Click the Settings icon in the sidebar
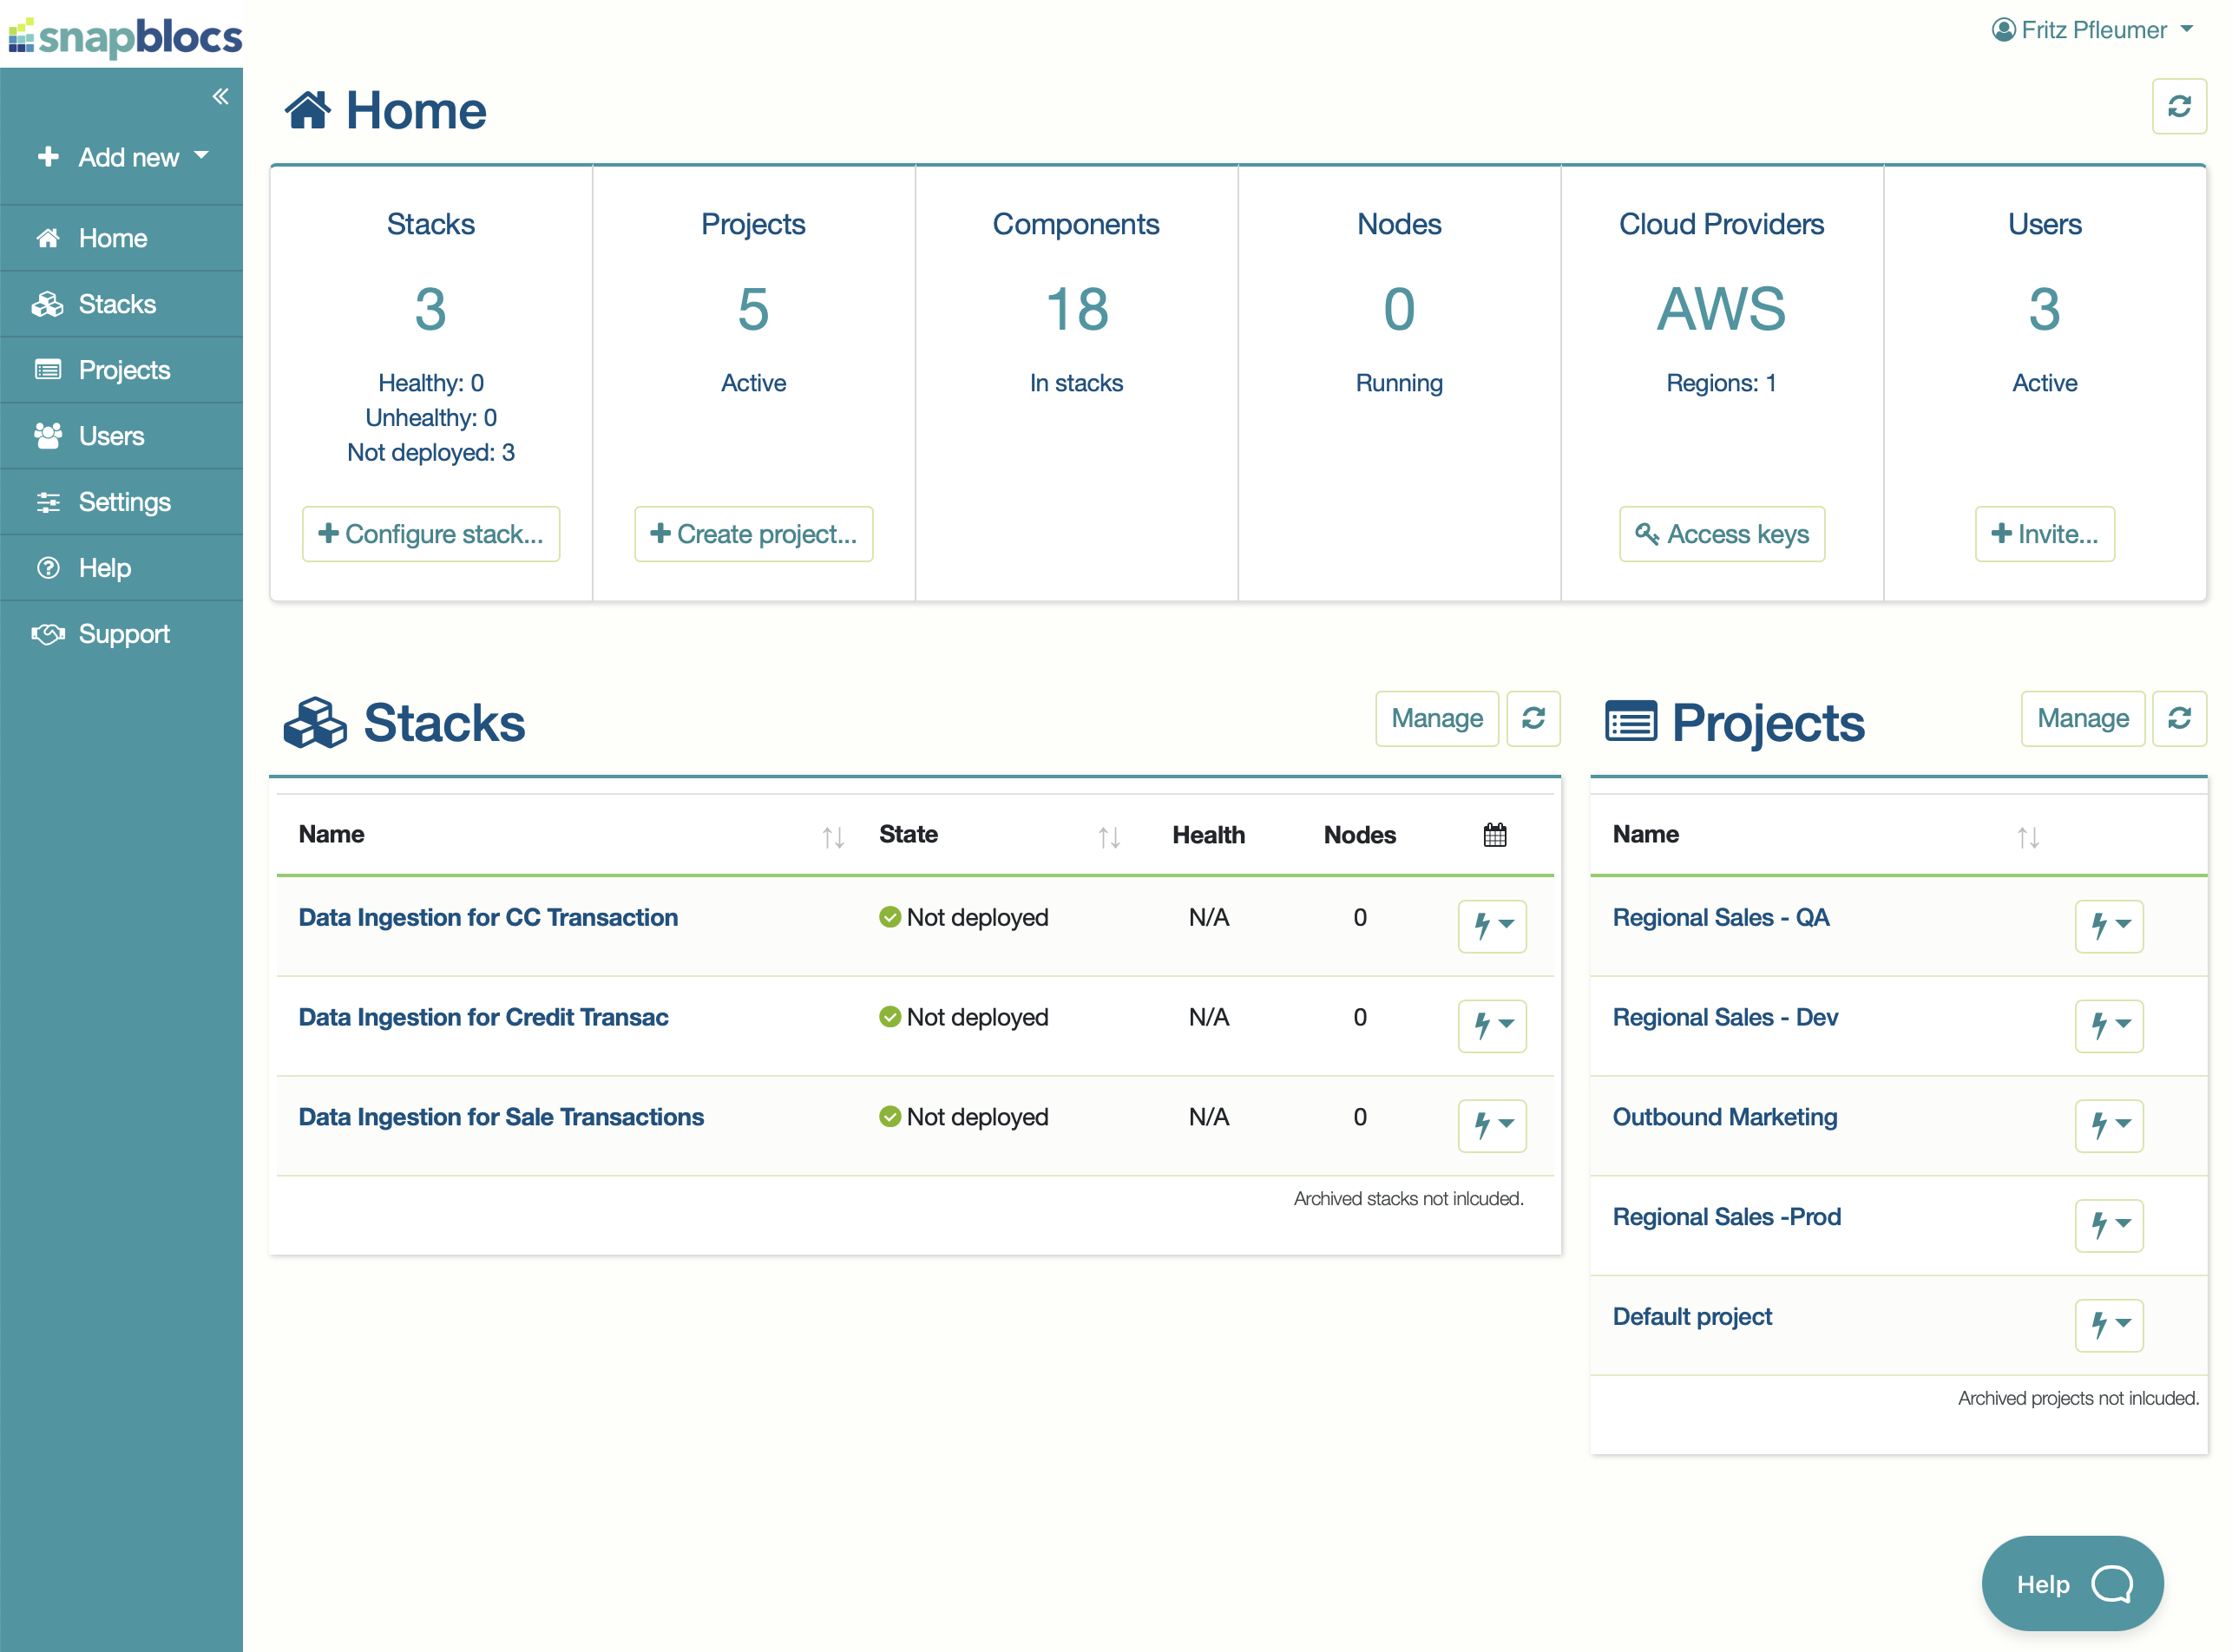Image resolution: width=2232 pixels, height=1652 pixels. pyautogui.click(x=49, y=503)
